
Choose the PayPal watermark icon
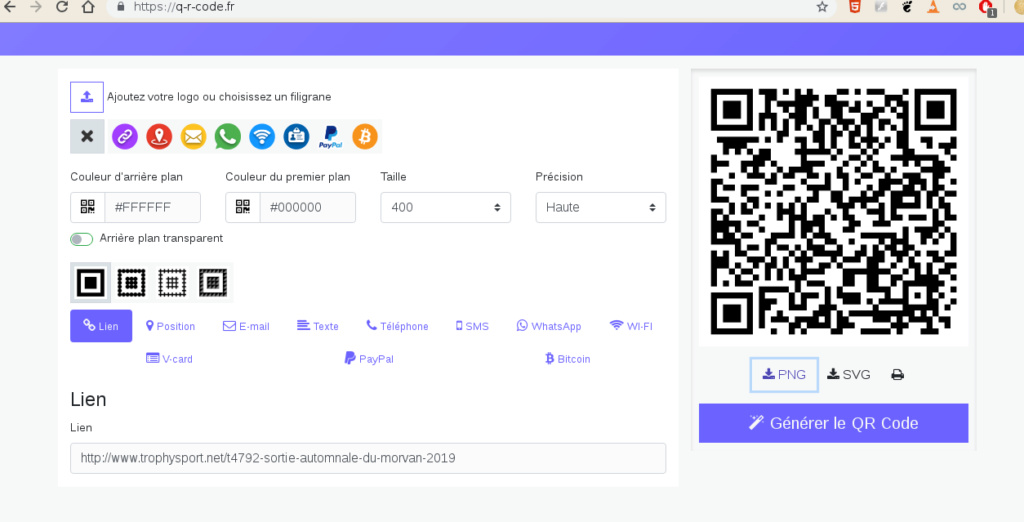[x=330, y=137]
